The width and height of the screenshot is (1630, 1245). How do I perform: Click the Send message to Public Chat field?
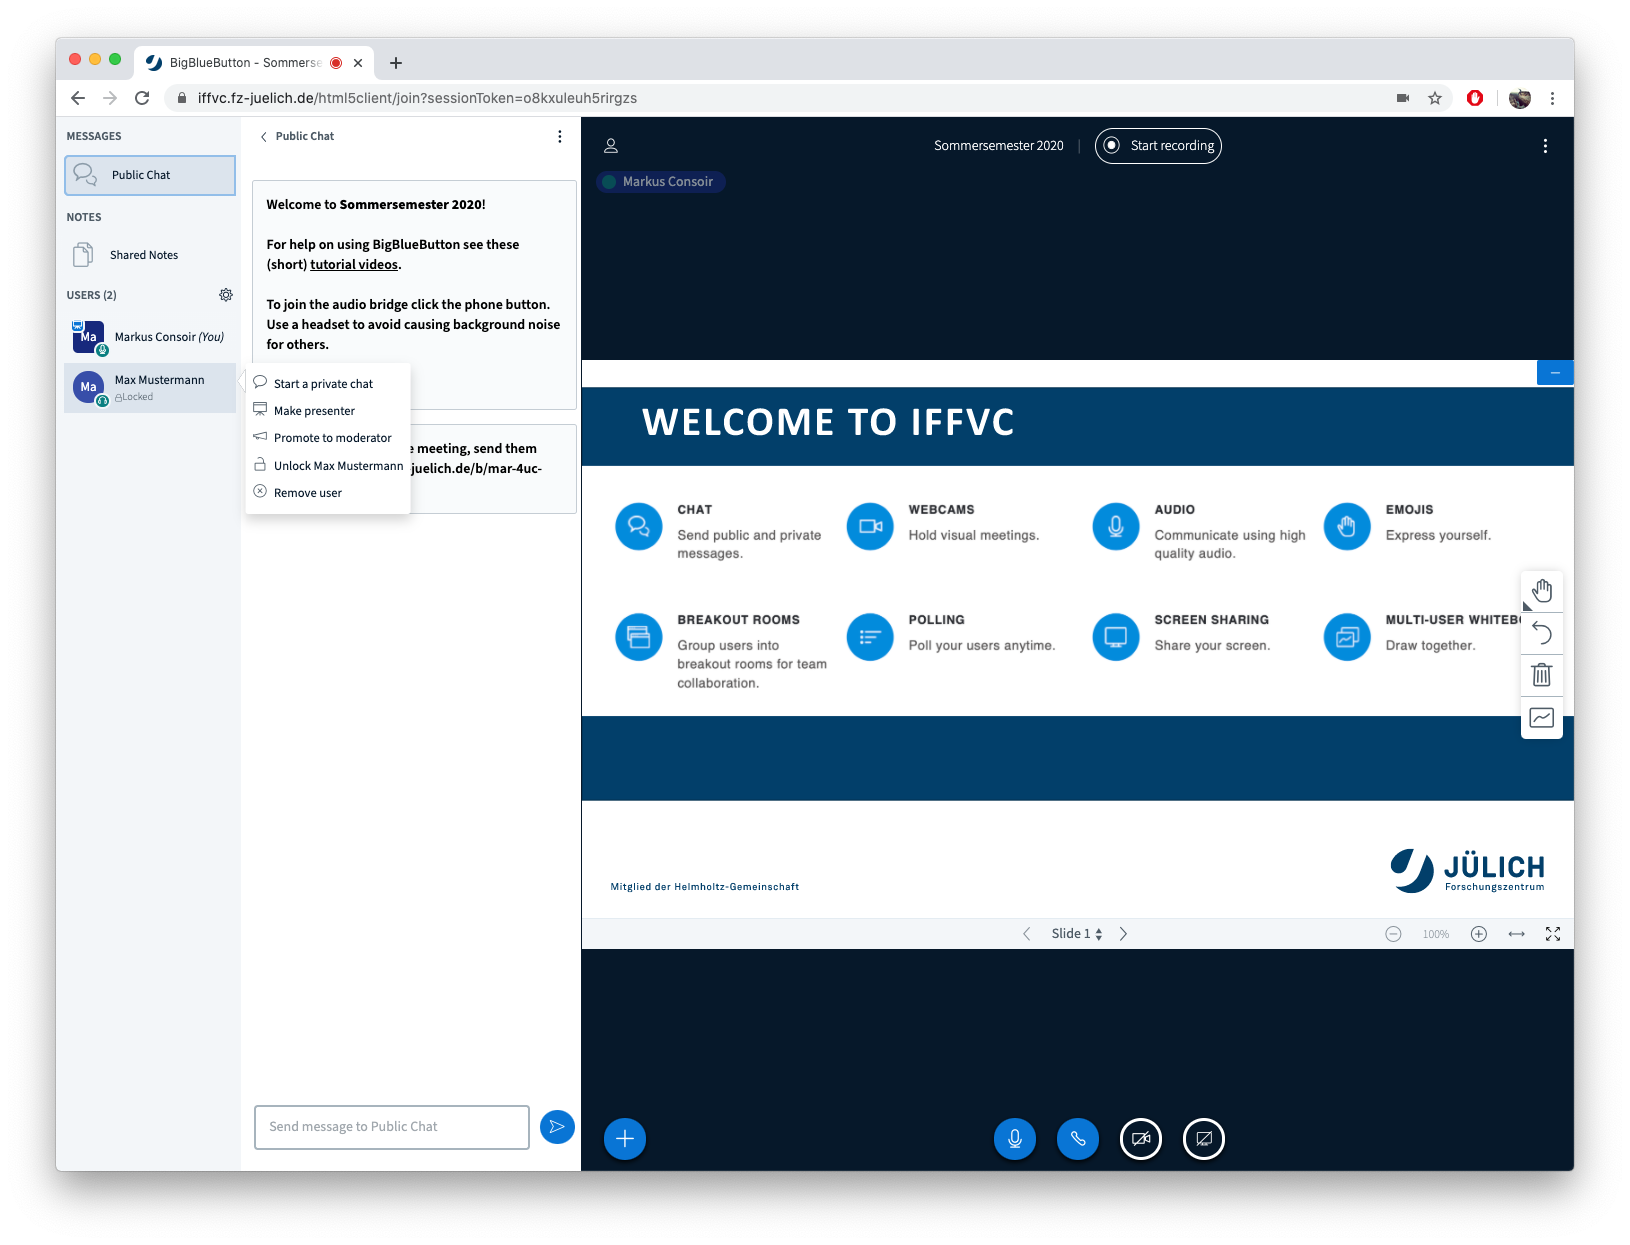point(392,1127)
